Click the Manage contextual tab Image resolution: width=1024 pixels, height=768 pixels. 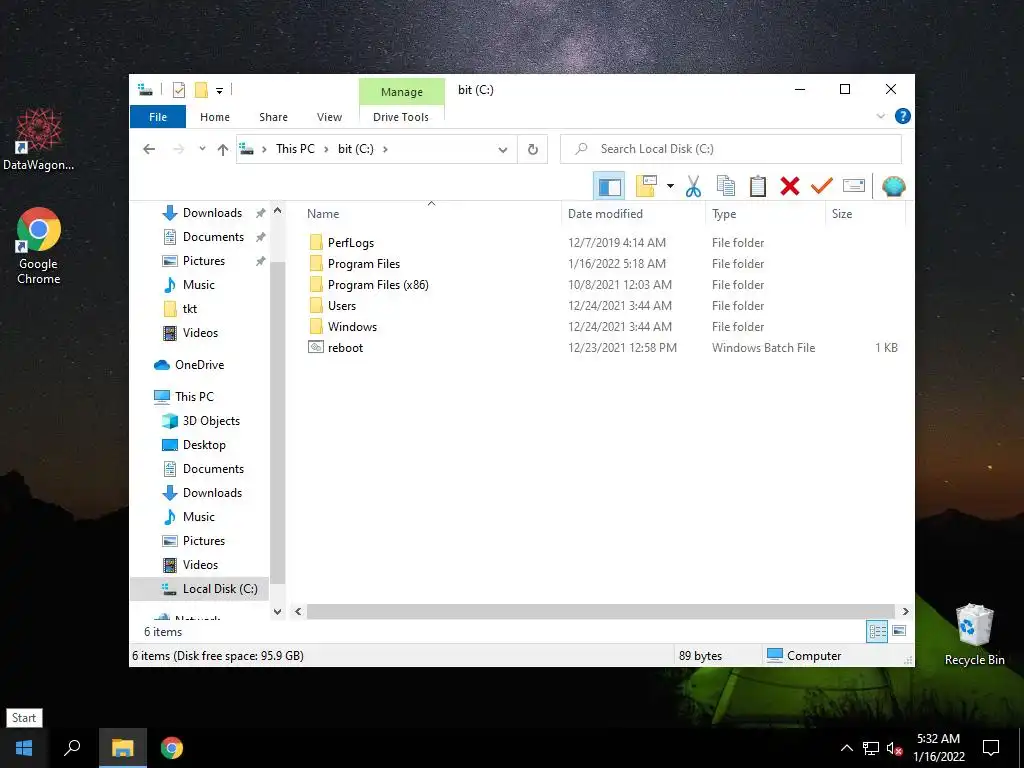[x=402, y=92]
